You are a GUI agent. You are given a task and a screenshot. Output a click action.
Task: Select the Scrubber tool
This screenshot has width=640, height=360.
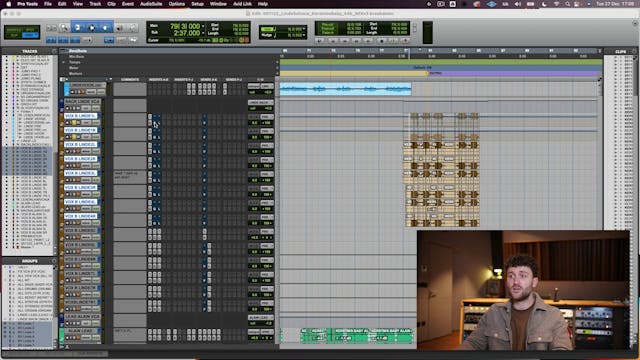point(120,27)
